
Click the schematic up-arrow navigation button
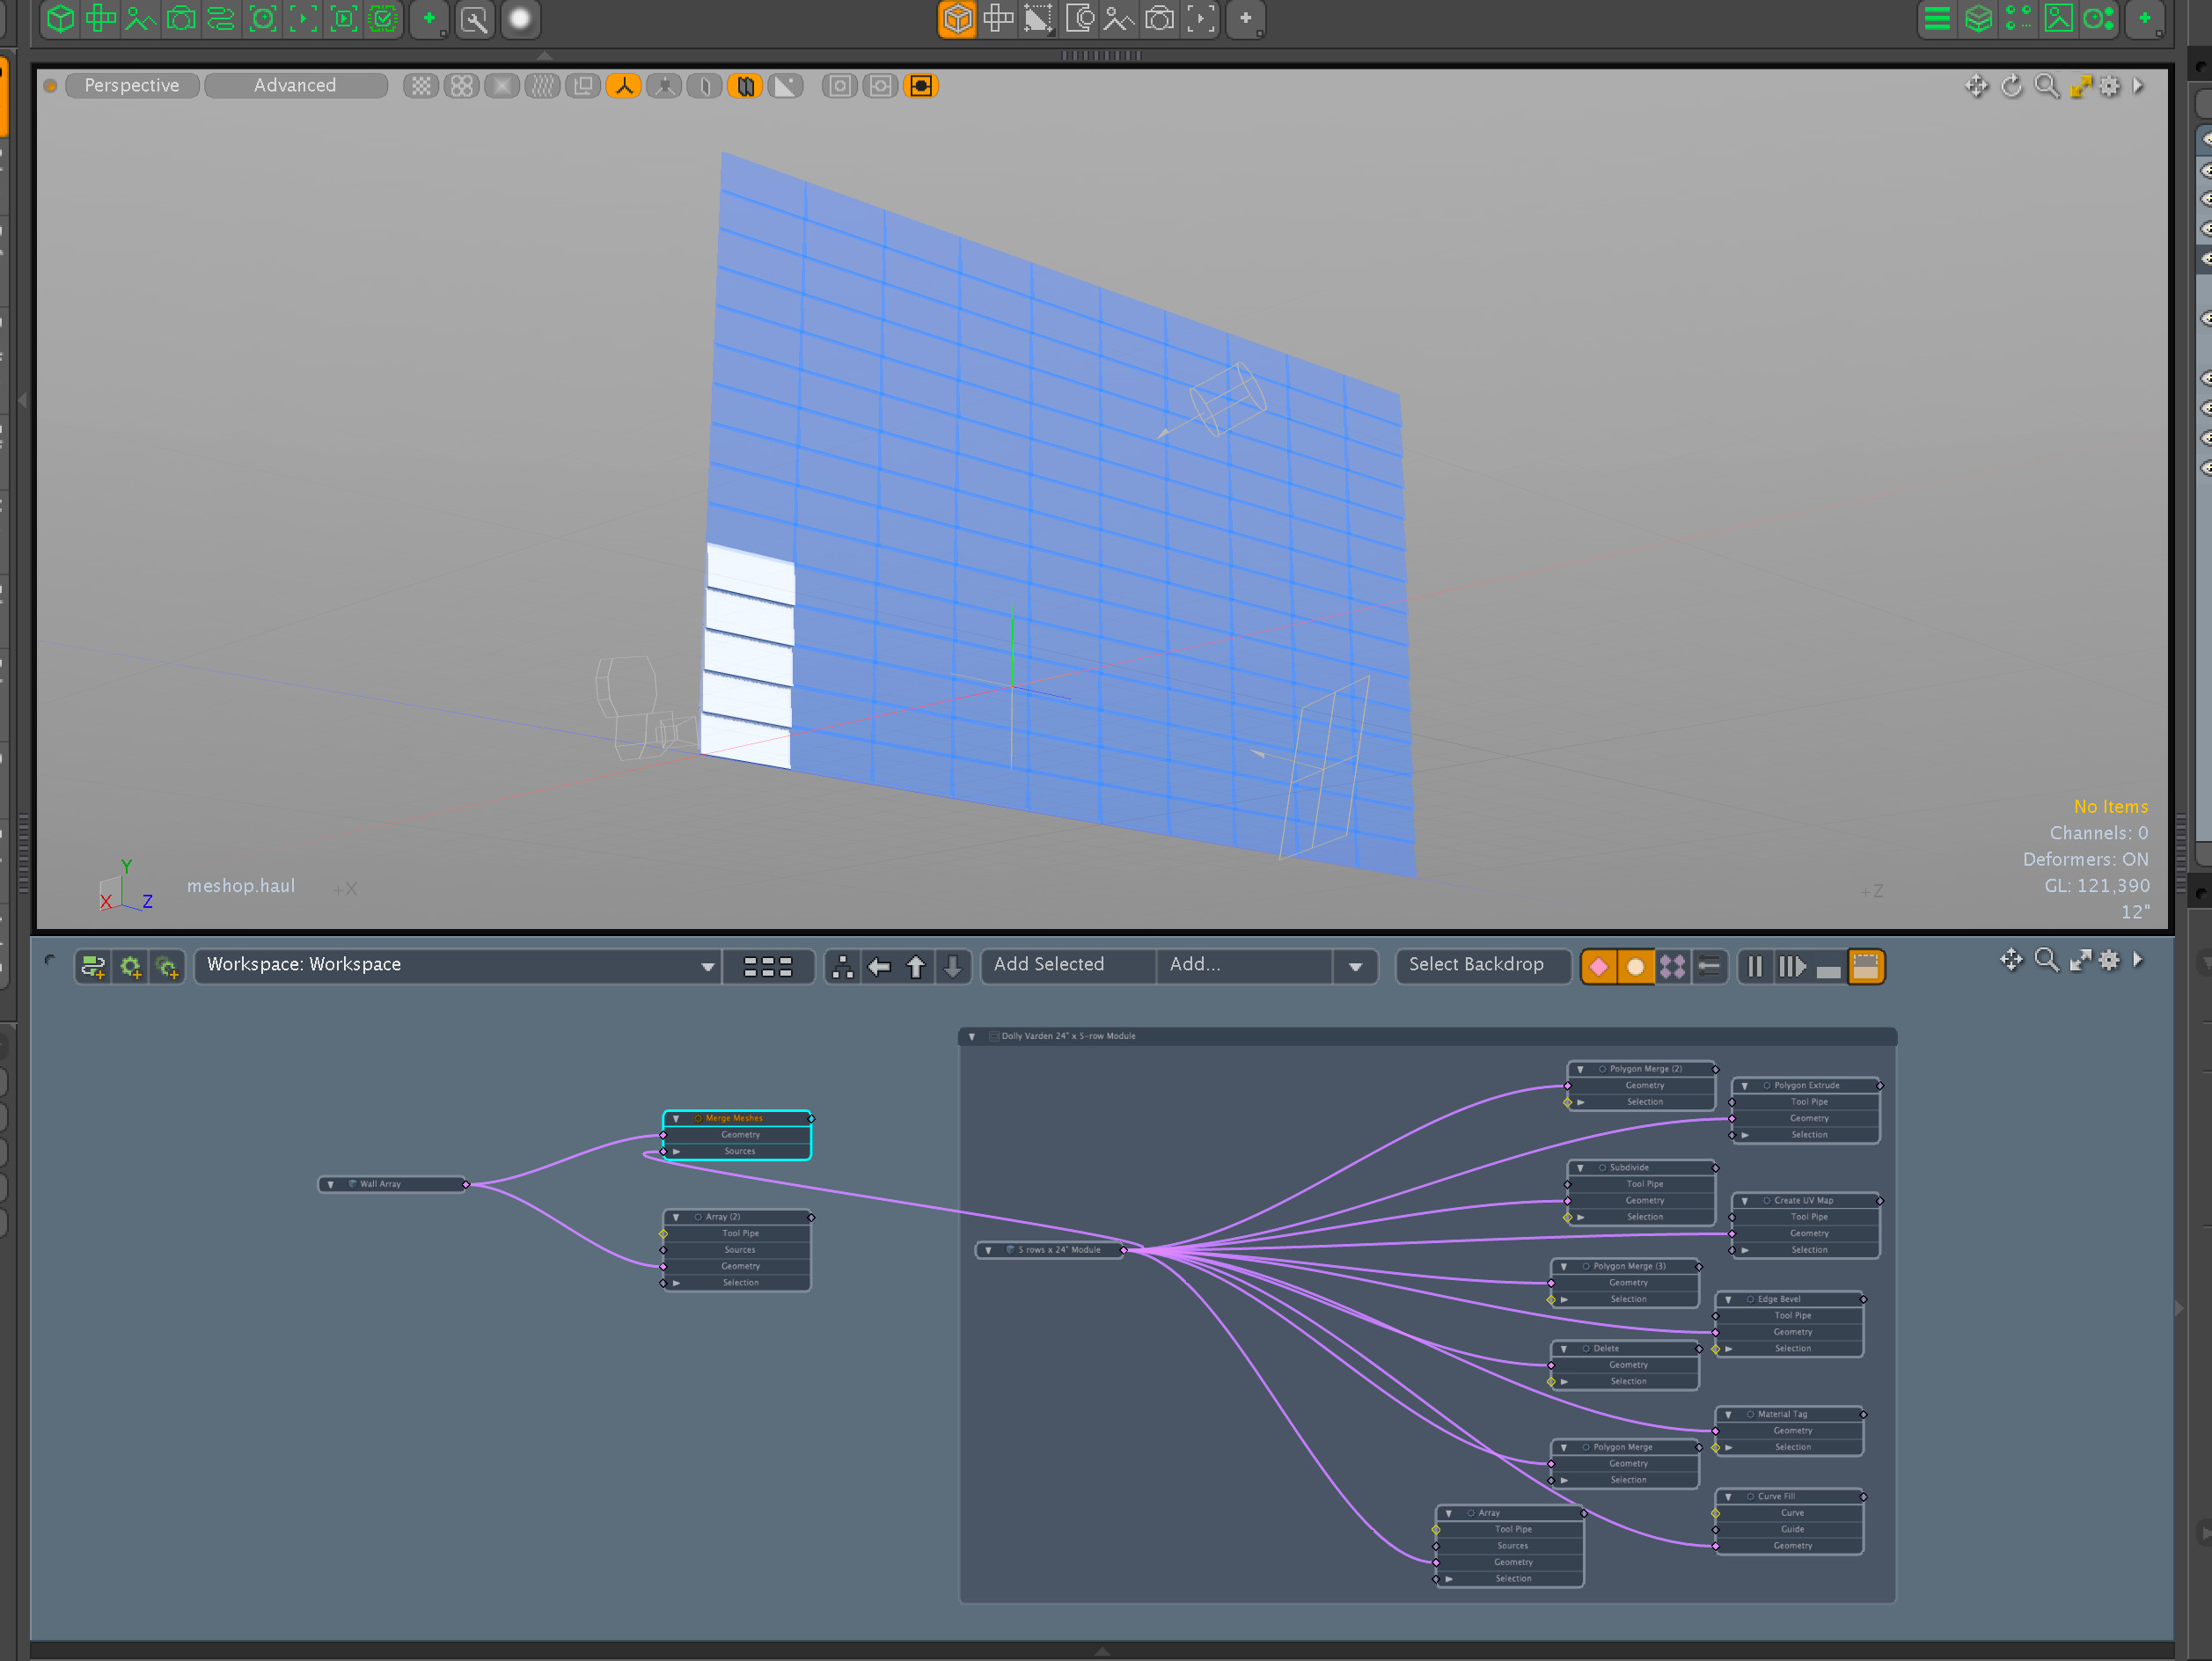point(915,966)
